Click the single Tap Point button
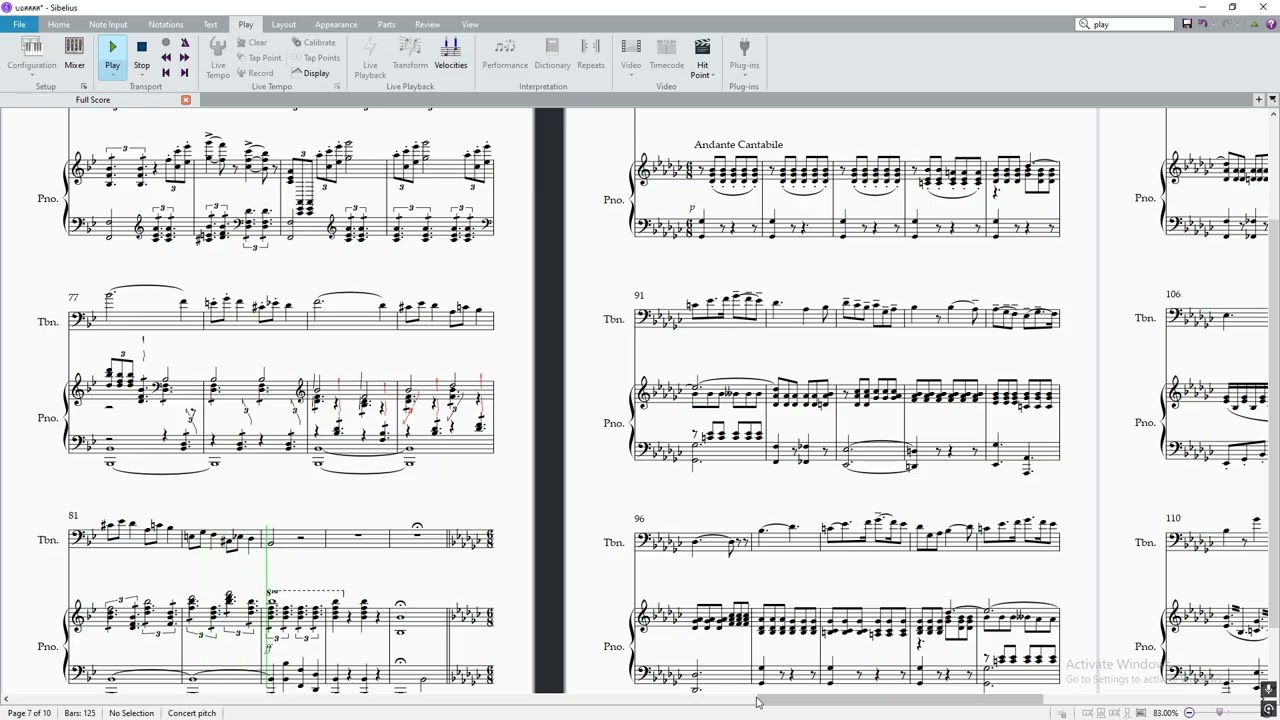This screenshot has width=1280, height=720. tap(259, 58)
